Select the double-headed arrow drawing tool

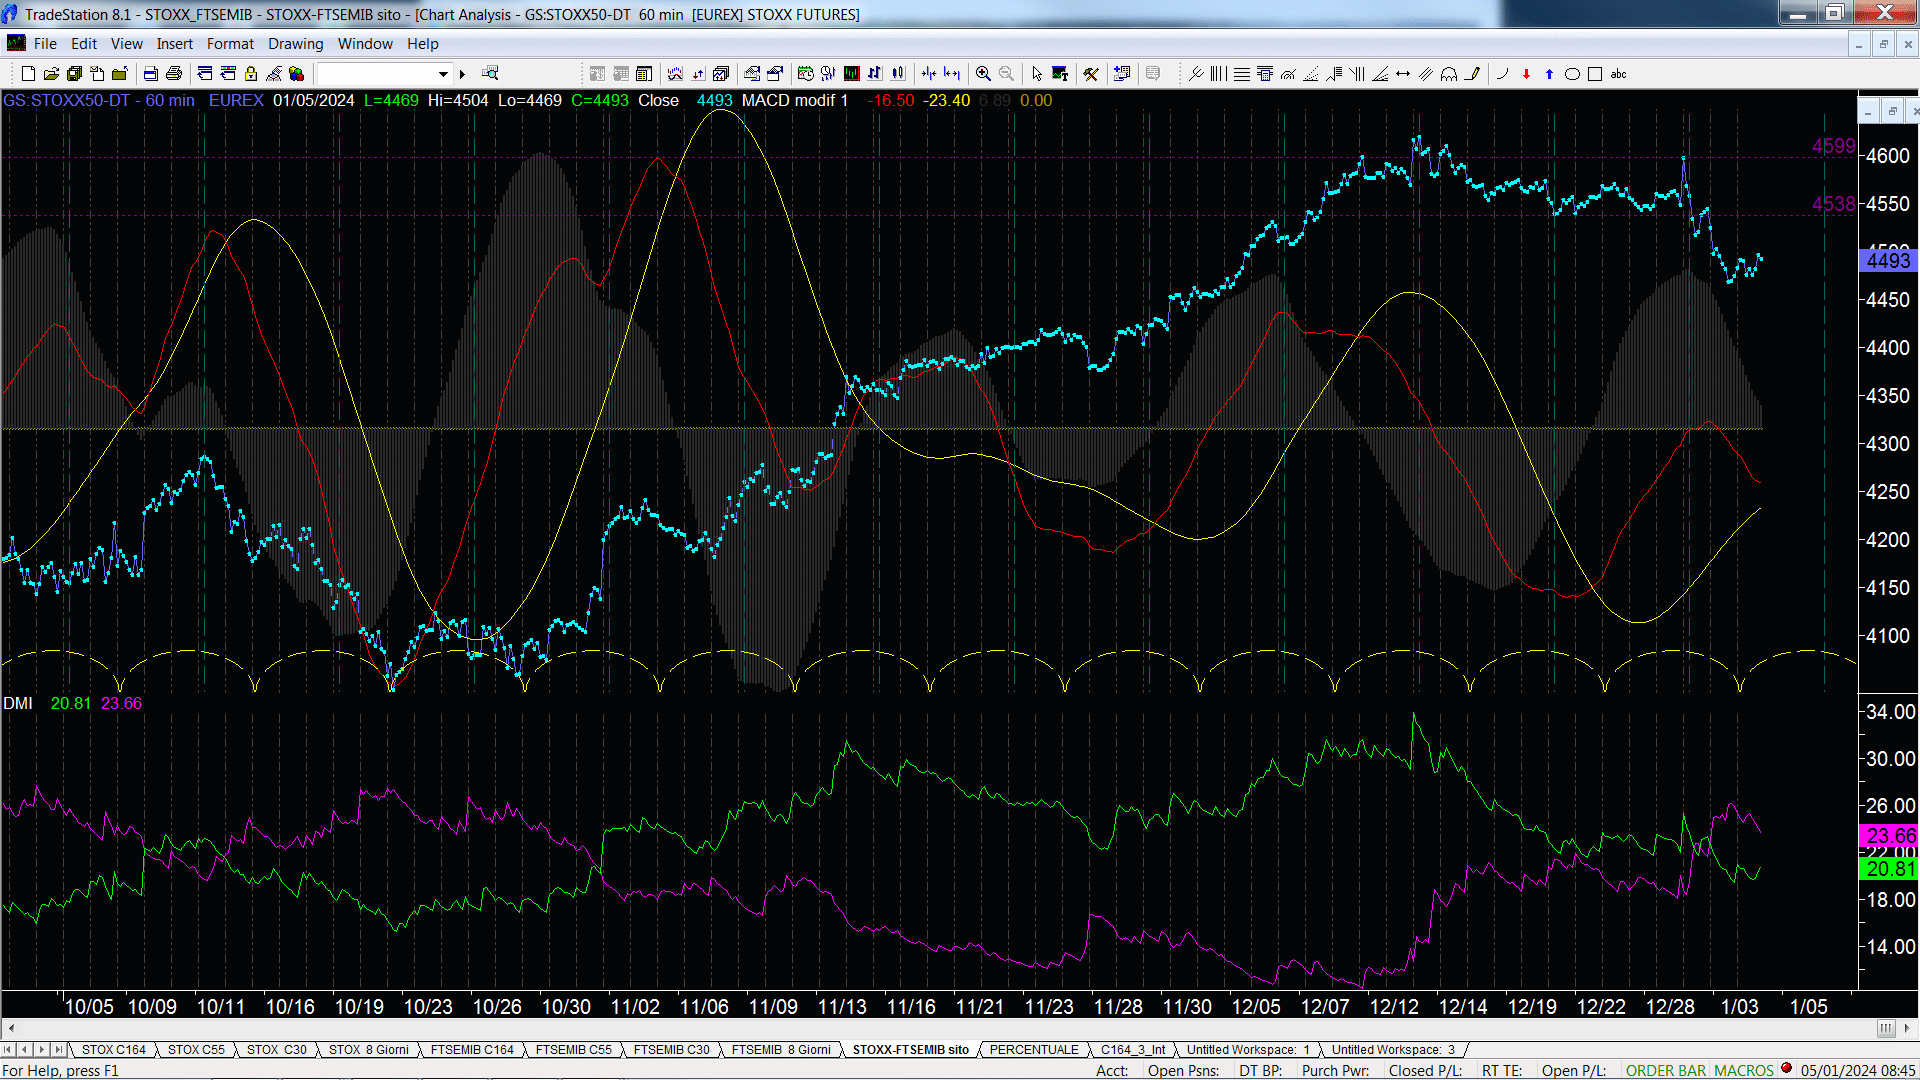1403,74
